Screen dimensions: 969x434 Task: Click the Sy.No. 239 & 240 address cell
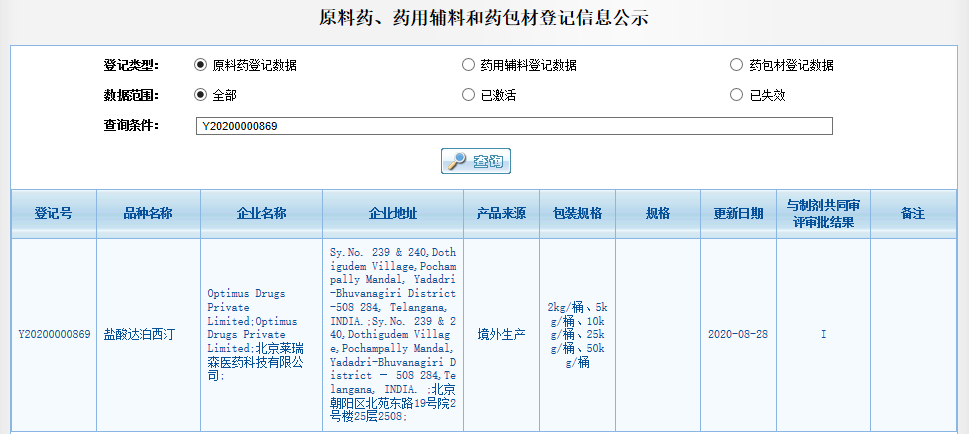point(393,334)
